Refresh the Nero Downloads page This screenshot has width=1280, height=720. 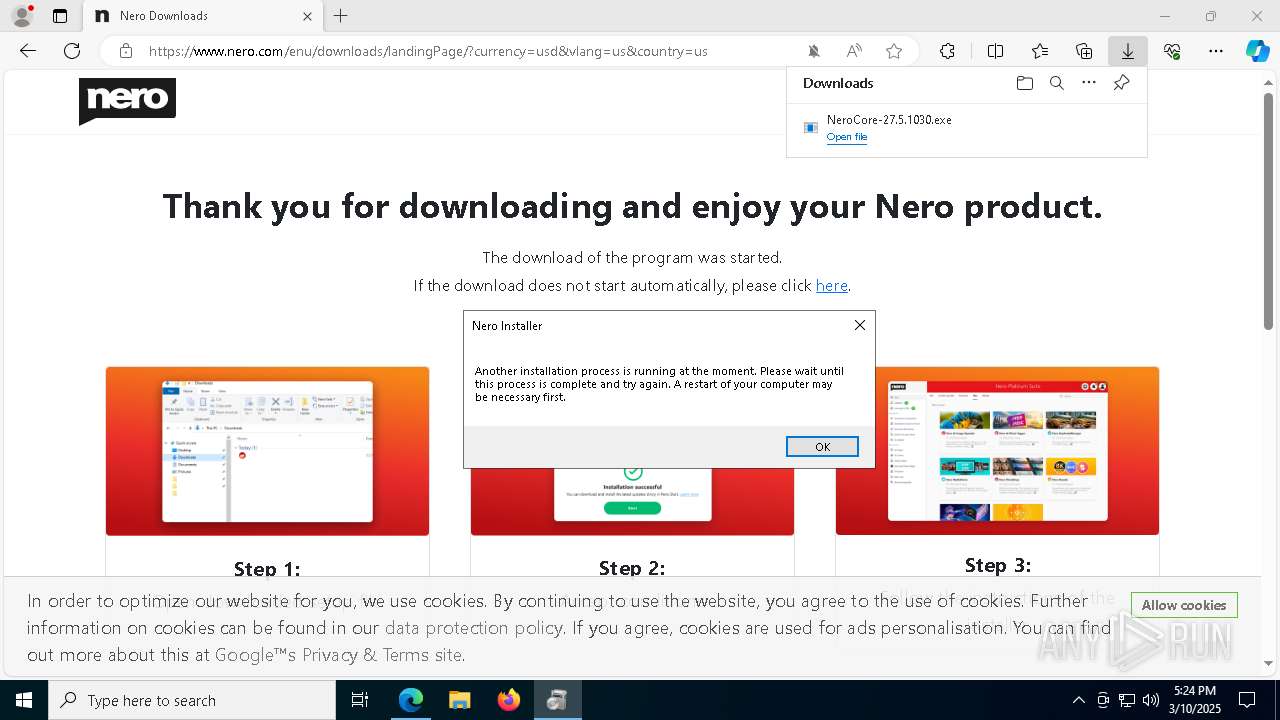pyautogui.click(x=72, y=51)
